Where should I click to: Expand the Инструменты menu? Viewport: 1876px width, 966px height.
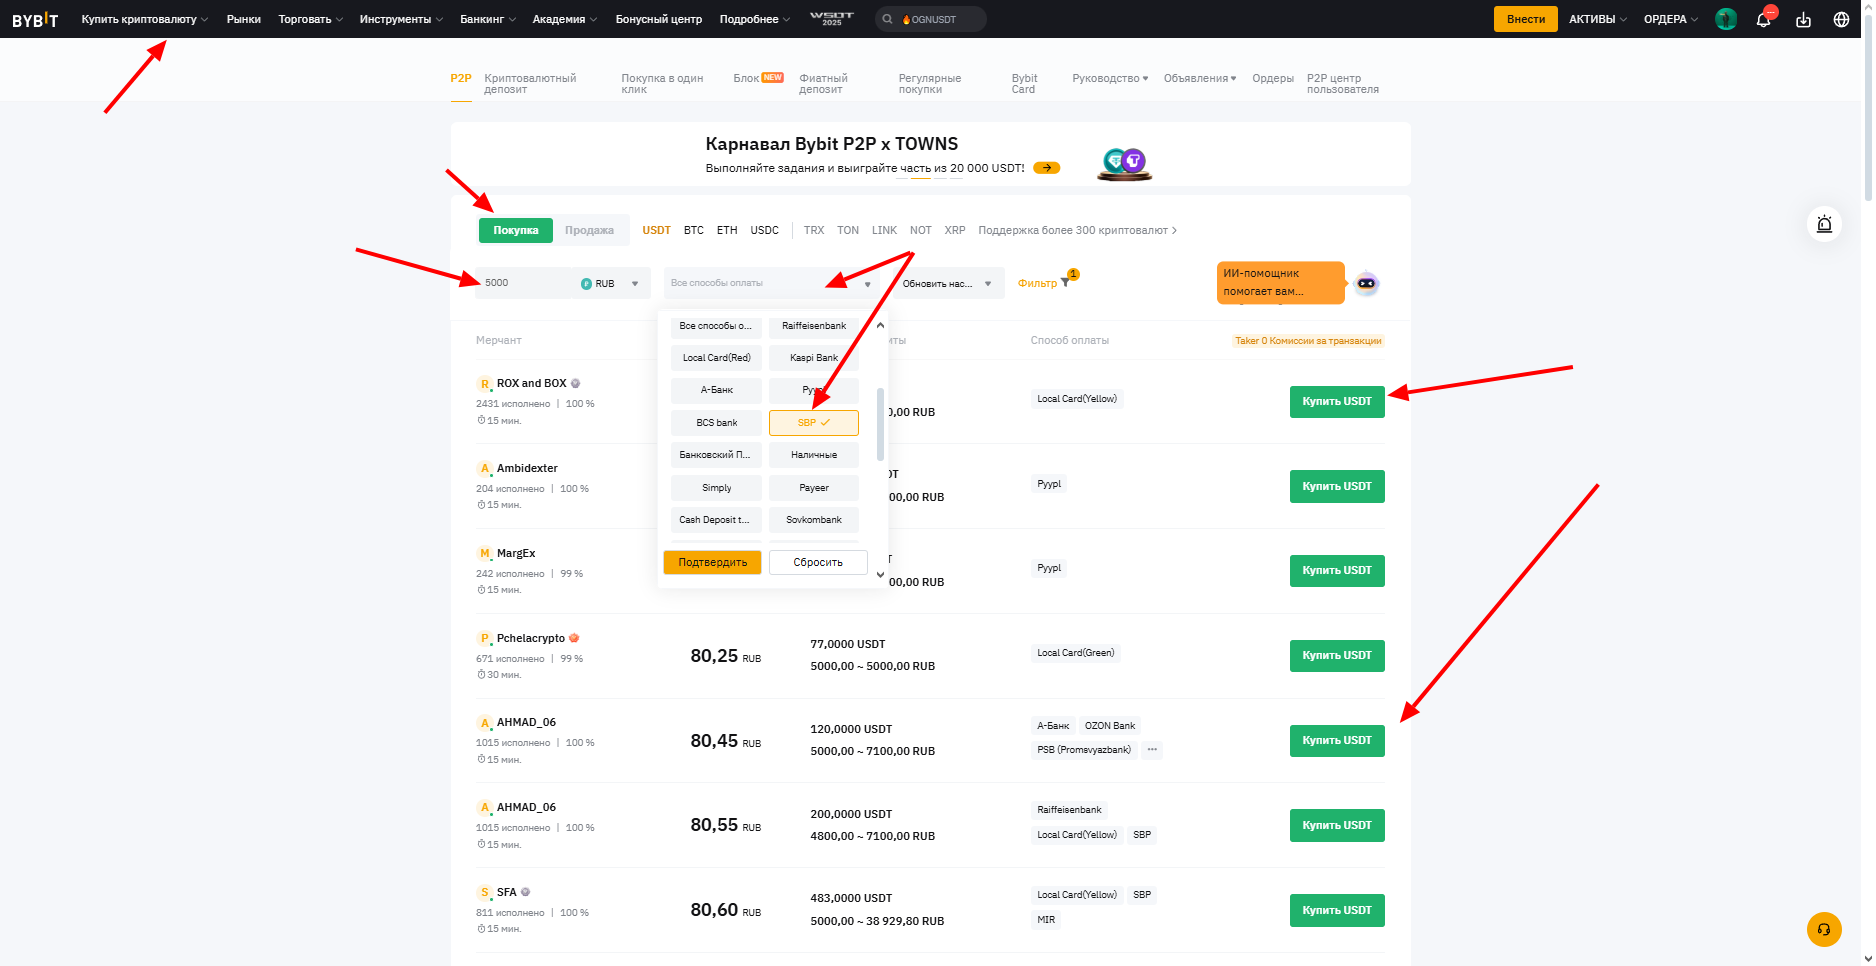coord(401,19)
